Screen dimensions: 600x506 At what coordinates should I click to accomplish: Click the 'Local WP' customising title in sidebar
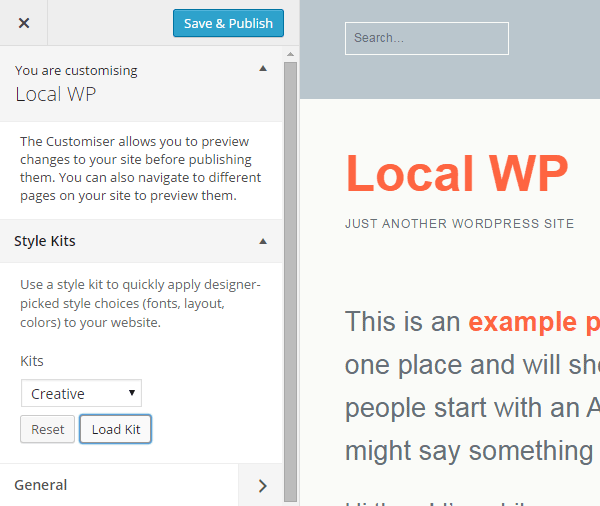[x=56, y=94]
